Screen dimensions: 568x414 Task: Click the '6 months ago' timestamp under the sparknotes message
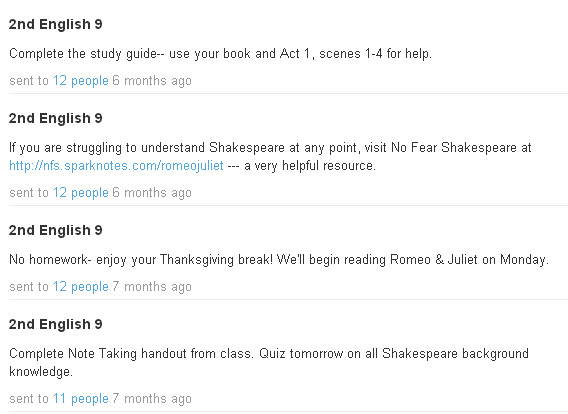pos(152,192)
